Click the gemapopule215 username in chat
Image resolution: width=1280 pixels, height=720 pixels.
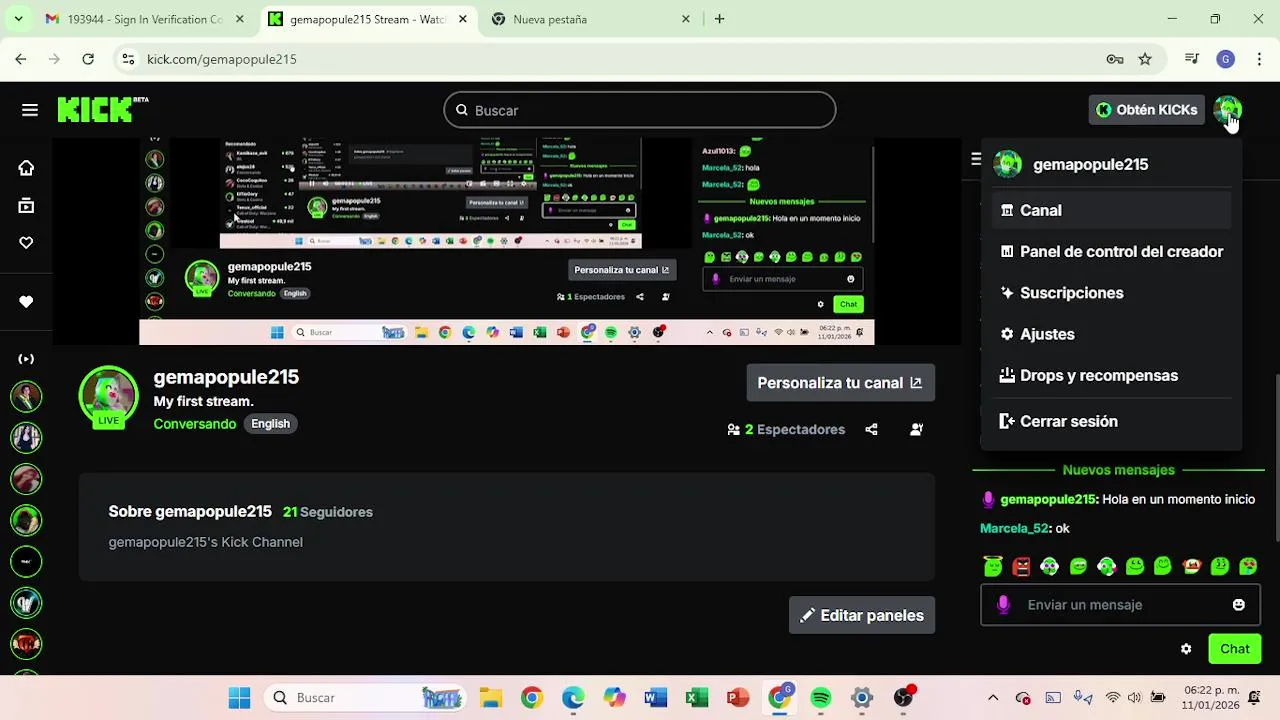[x=1048, y=499]
